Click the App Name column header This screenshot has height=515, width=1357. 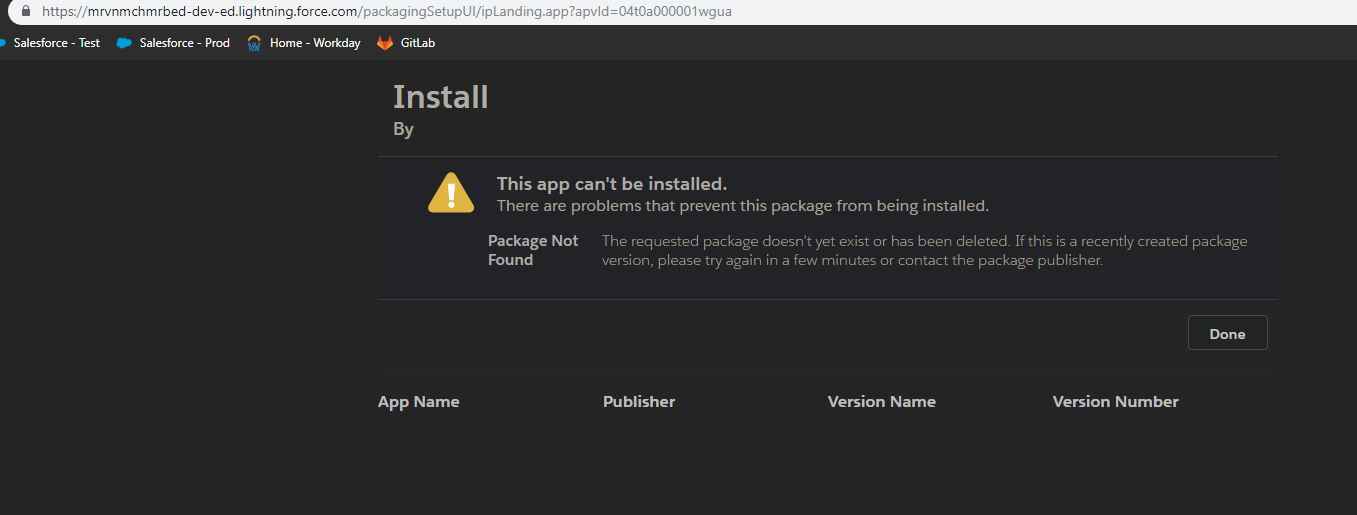419,401
